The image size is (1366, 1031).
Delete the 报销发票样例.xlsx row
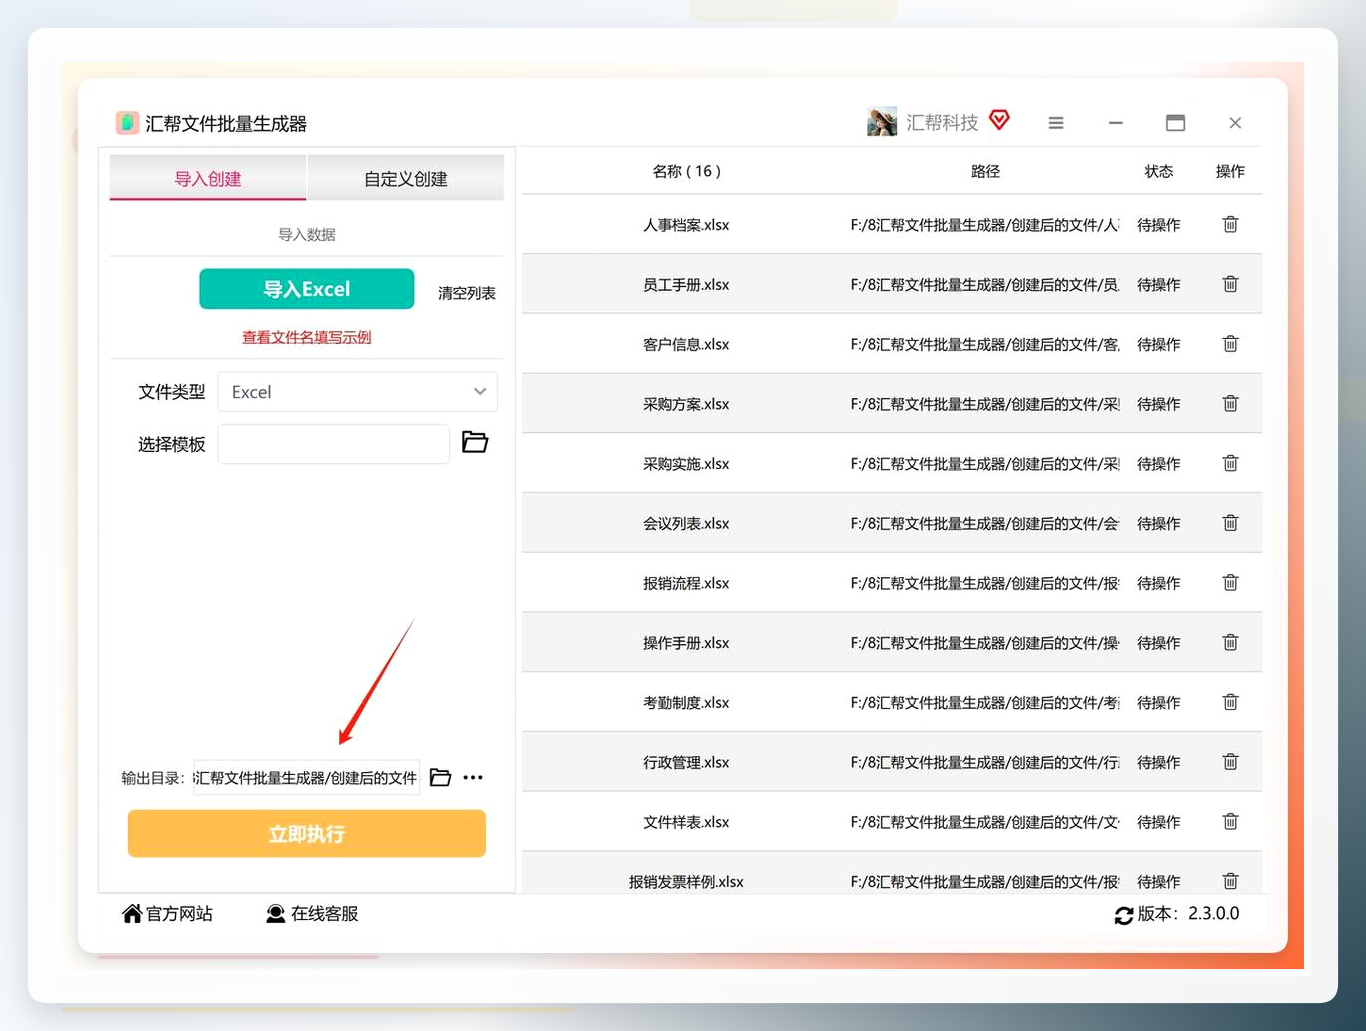point(1230,881)
